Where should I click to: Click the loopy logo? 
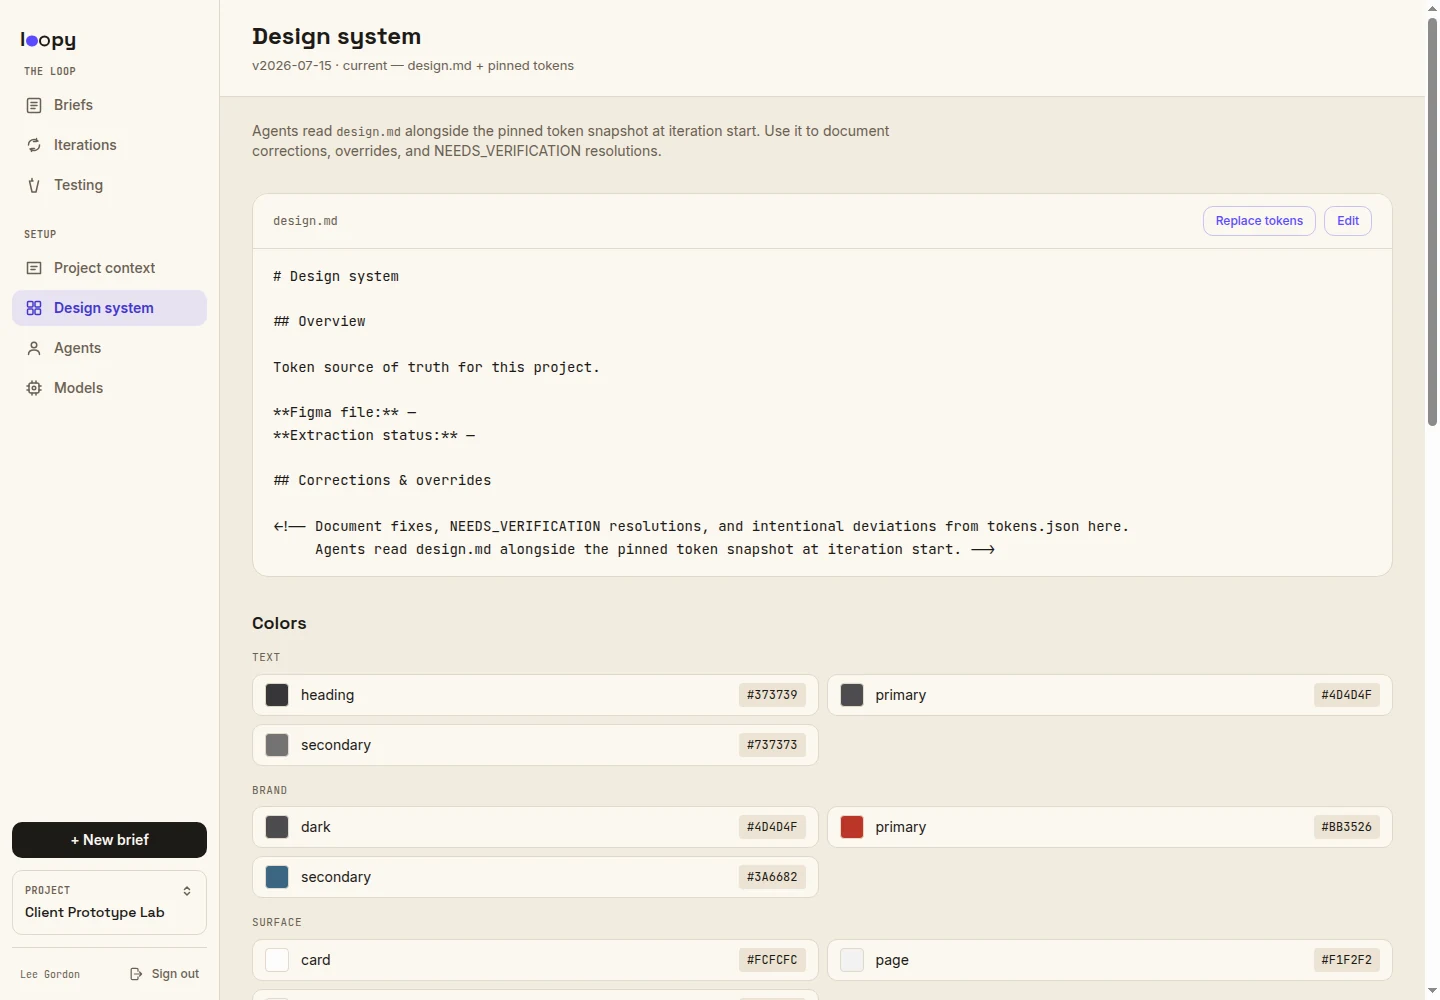[48, 40]
